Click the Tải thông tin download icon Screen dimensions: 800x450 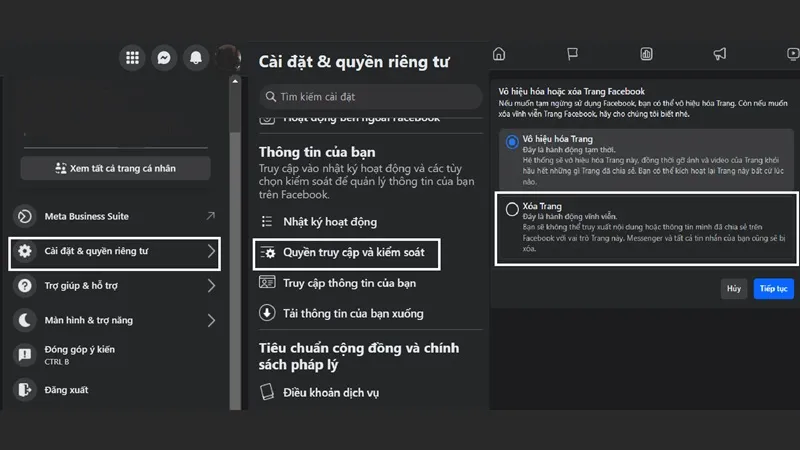click(x=267, y=313)
